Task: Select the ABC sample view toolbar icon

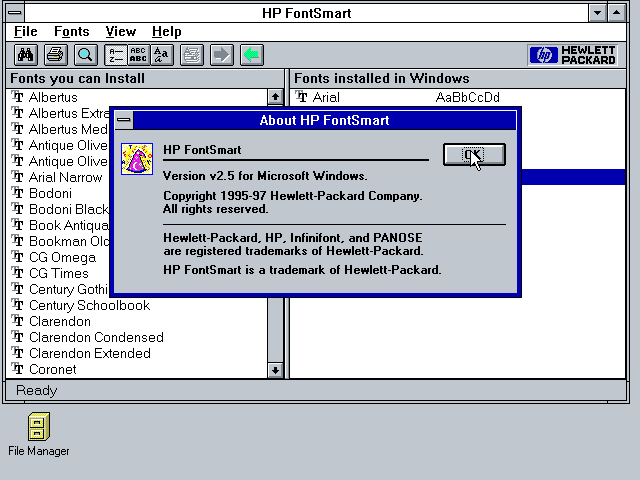Action: (x=139, y=55)
